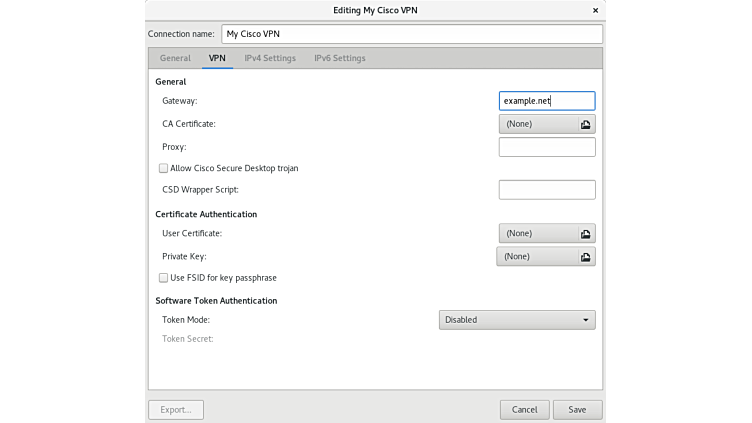Click the Cancel button
Image resolution: width=752 pixels, height=423 pixels.
pos(524,409)
